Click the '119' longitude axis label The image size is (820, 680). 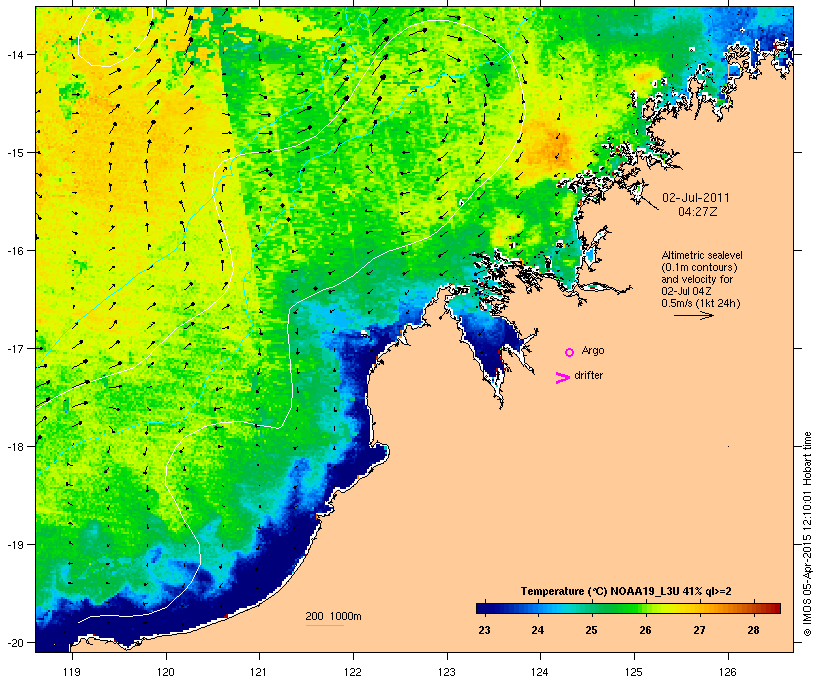pyautogui.click(x=72, y=672)
